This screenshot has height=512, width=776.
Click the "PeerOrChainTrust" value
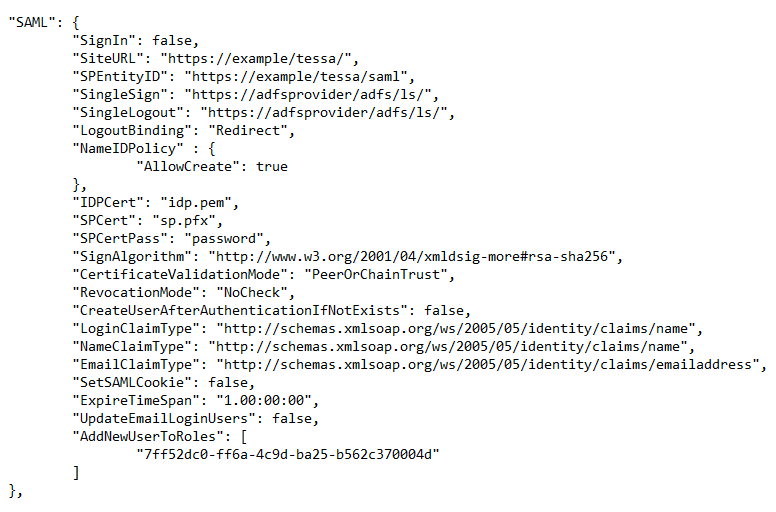pyautogui.click(x=375, y=275)
